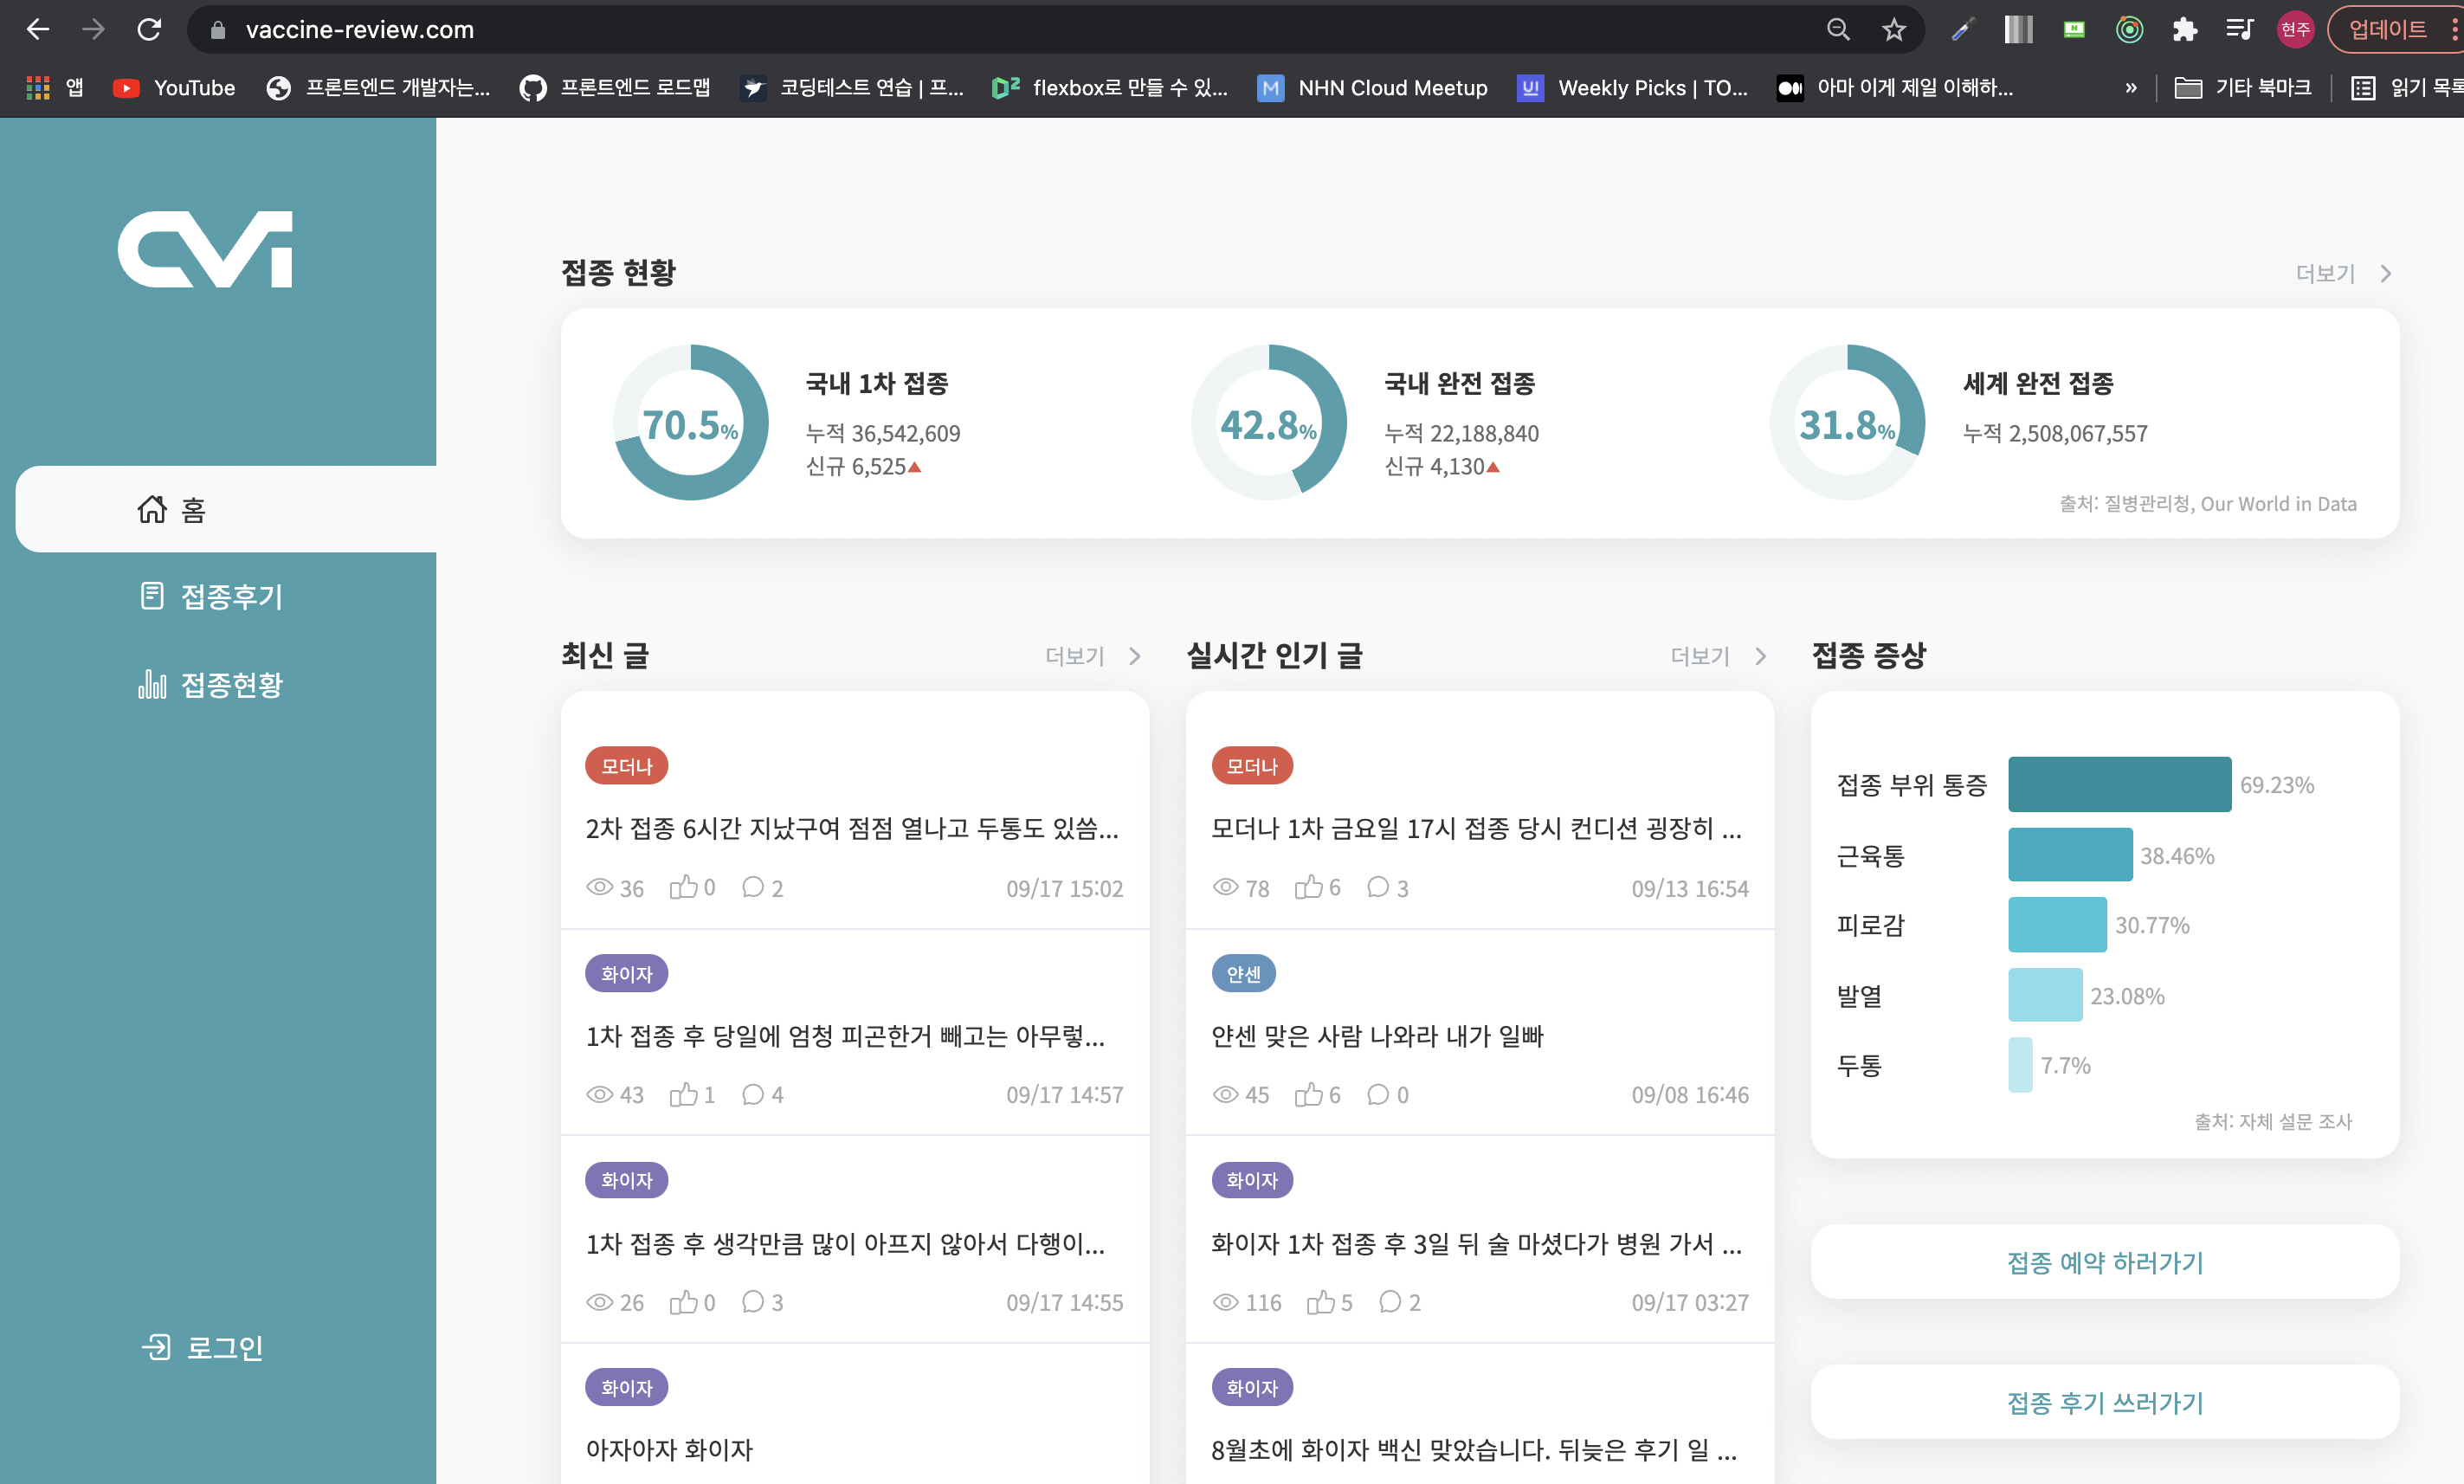Show hidden bookmarks overflow chevron

2131,88
